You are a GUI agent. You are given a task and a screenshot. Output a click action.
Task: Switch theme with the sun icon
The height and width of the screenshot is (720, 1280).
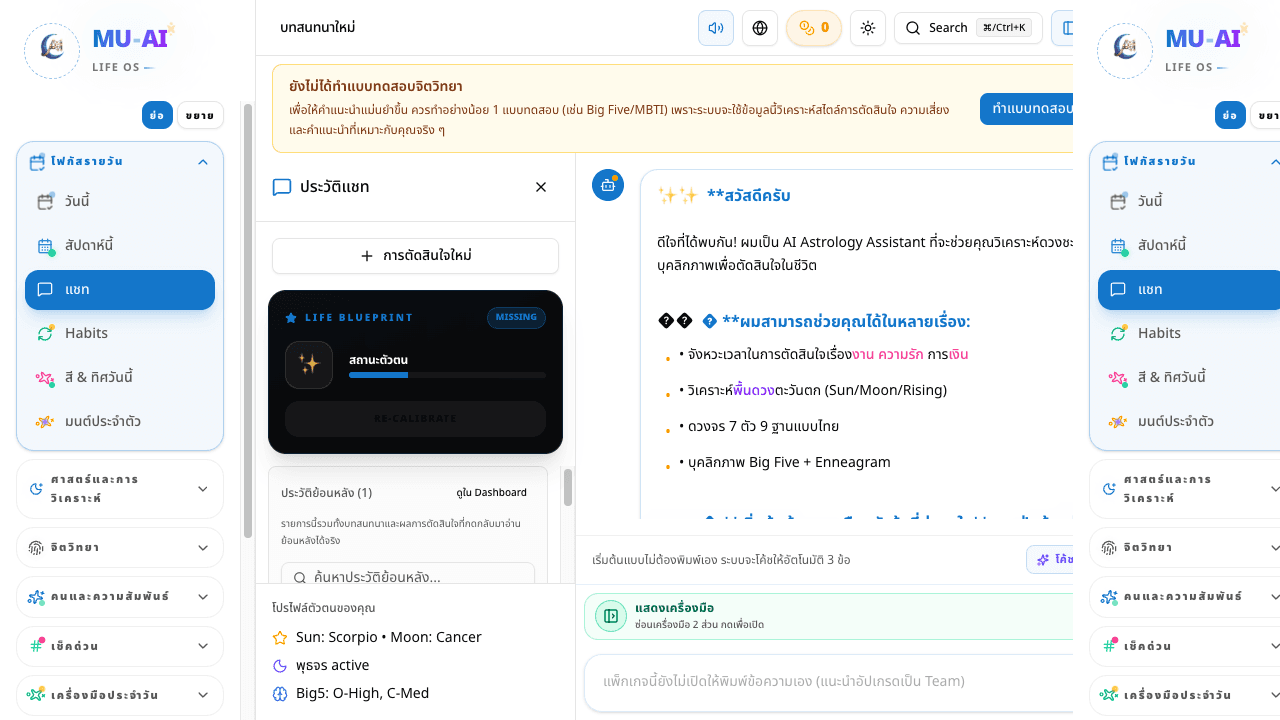pos(868,28)
